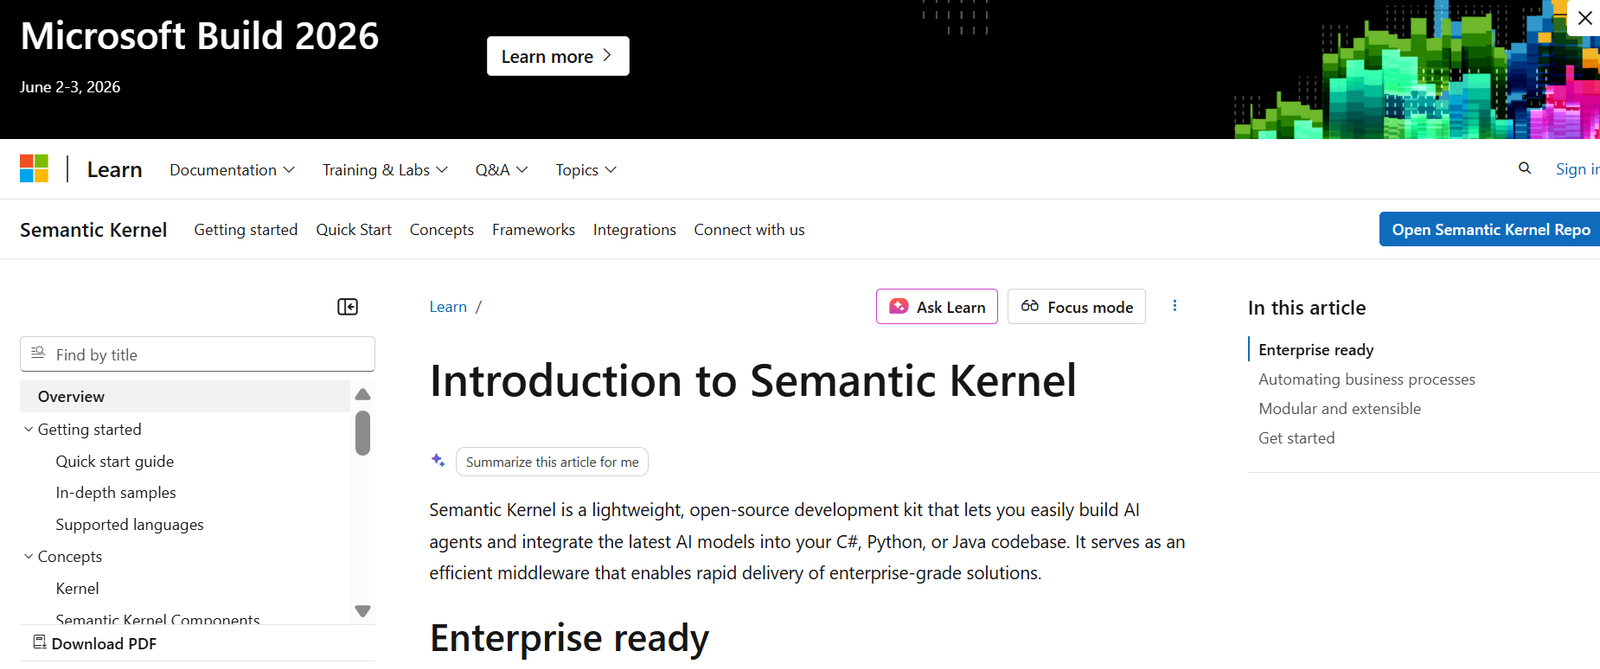Screen dimensions: 1600x669
Task: Select Overview in the table of contents
Action: 185,396
